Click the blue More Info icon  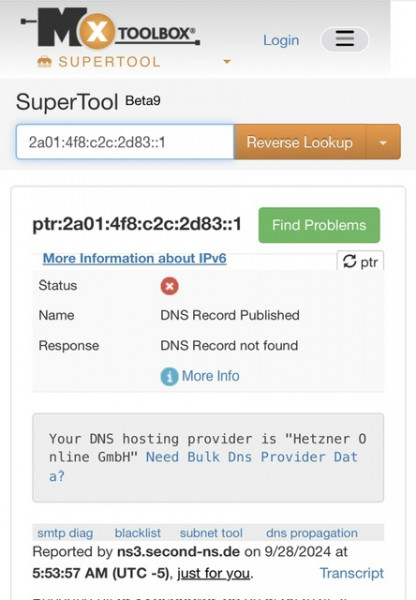pos(169,376)
